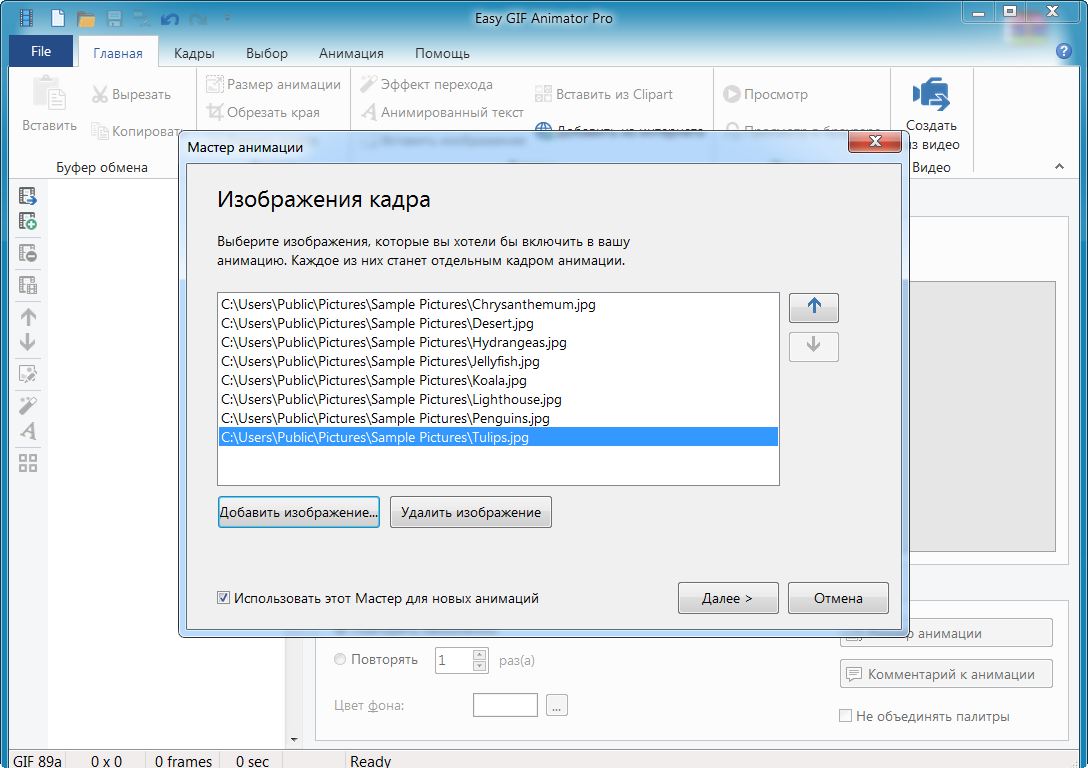1088x768 pixels.
Task: Click Анимированный текст in the ribbon
Action: [x=442, y=112]
